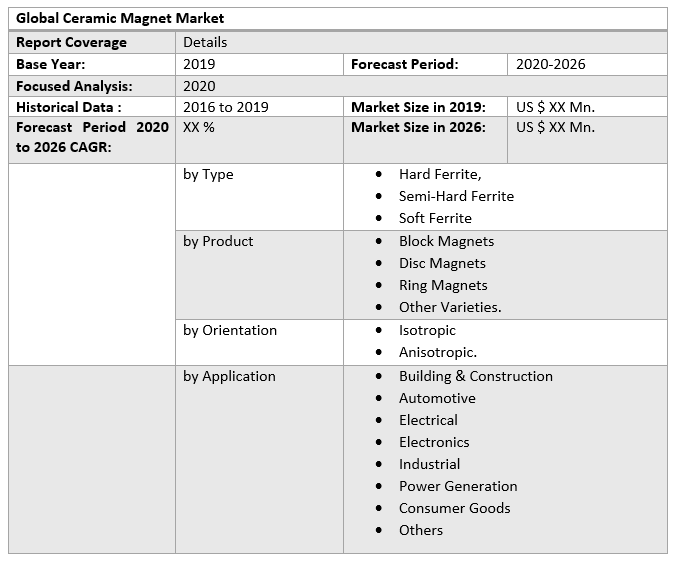674x563 pixels.
Task: Select the Consumer Goods bullet entry
Action: (454, 508)
